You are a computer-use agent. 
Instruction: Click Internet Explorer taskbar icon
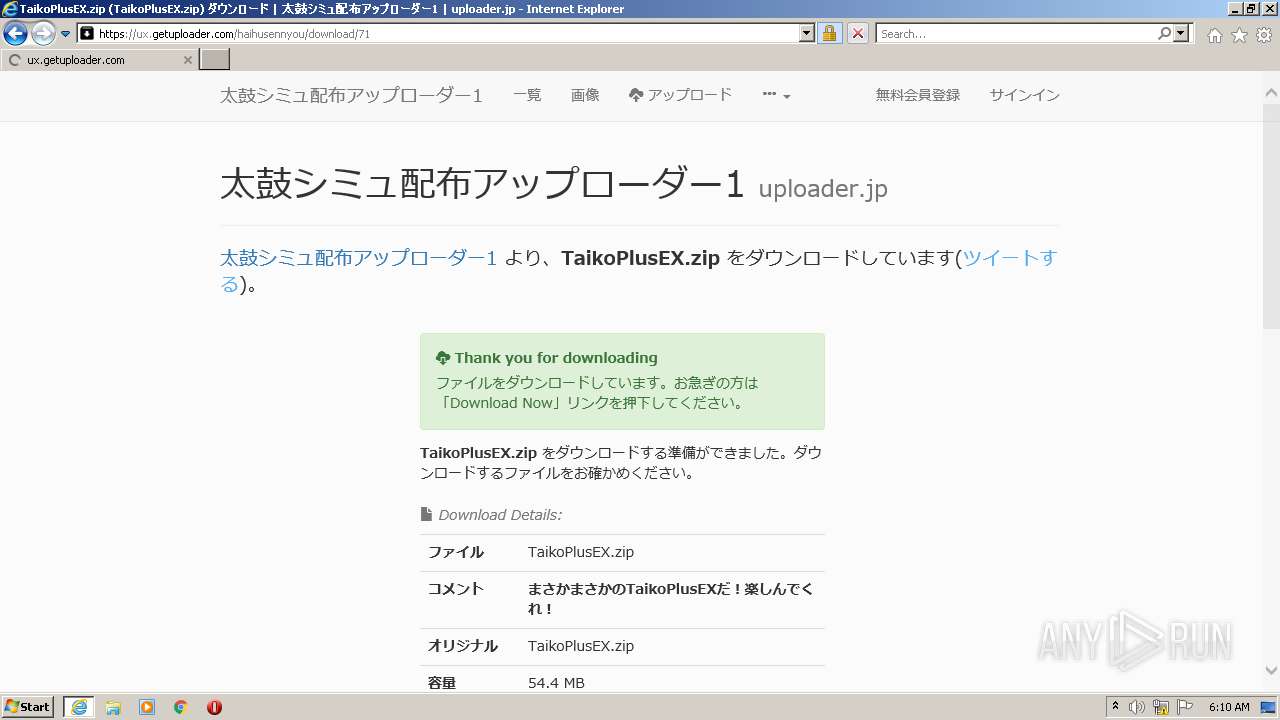coord(79,707)
